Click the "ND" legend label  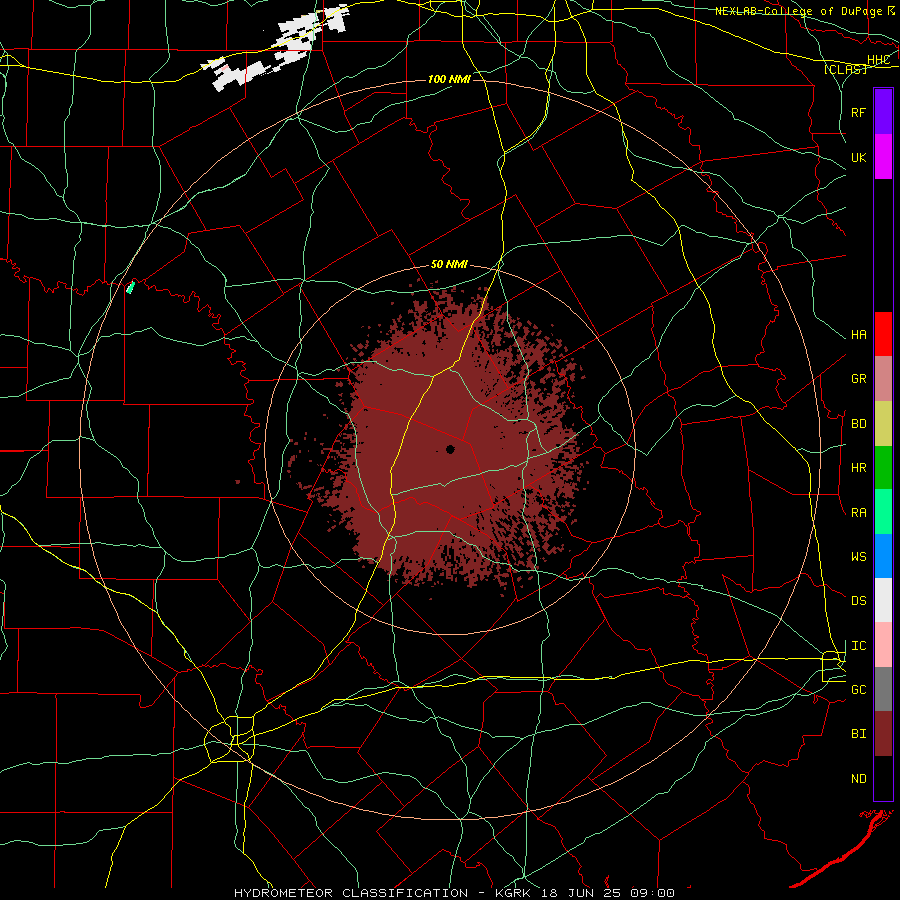click(x=858, y=779)
